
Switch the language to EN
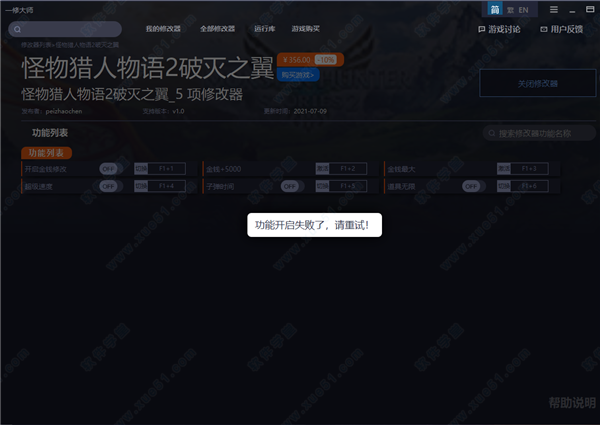click(x=523, y=10)
